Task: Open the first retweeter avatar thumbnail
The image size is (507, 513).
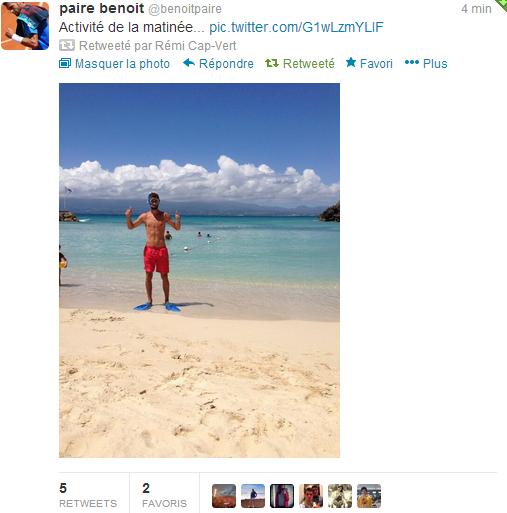Action: click(x=224, y=496)
